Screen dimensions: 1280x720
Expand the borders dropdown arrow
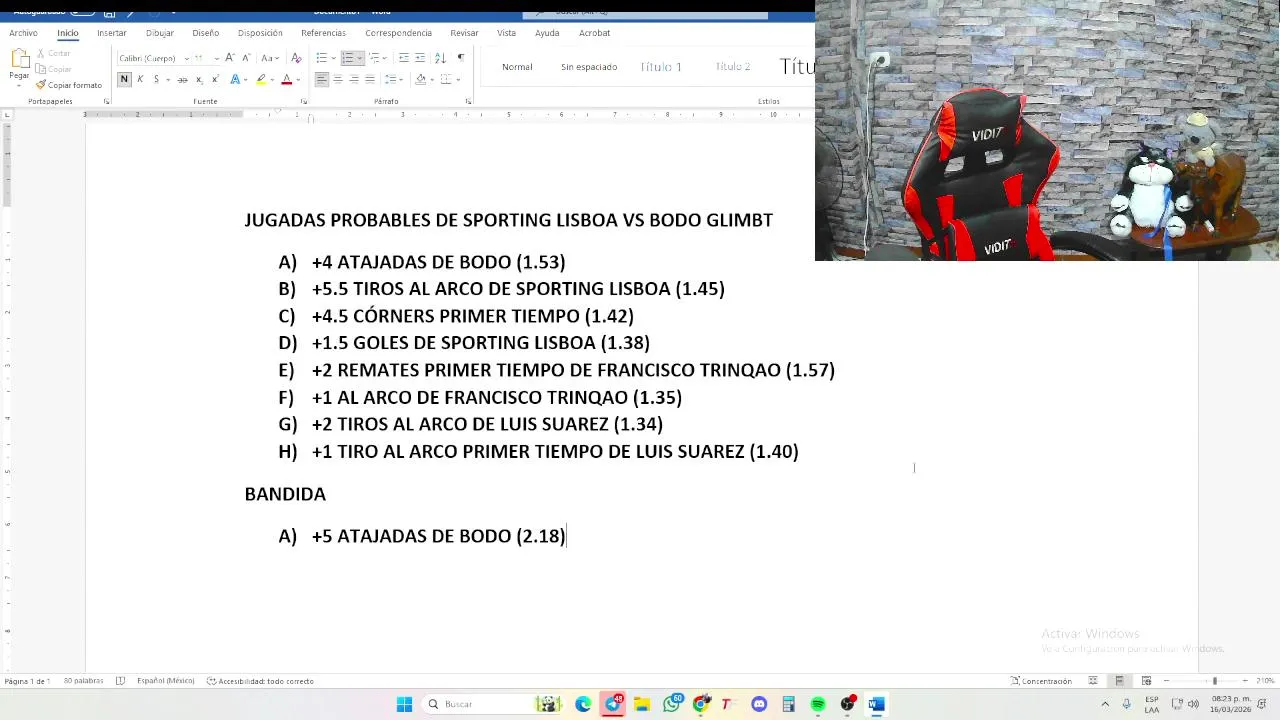[x=458, y=79]
